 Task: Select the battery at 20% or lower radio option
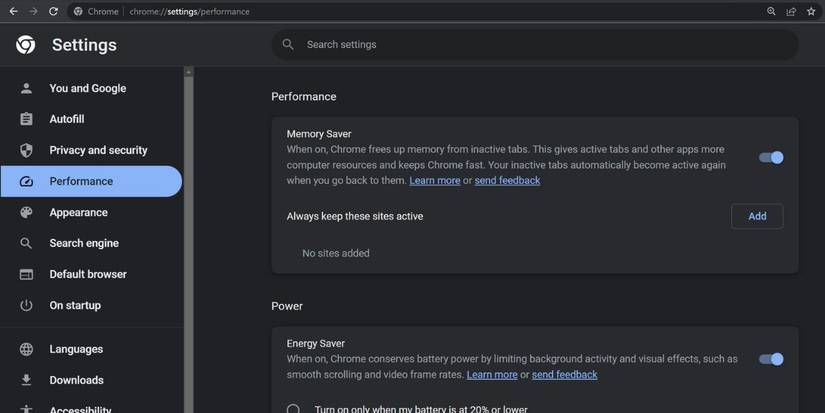pyautogui.click(x=293, y=409)
